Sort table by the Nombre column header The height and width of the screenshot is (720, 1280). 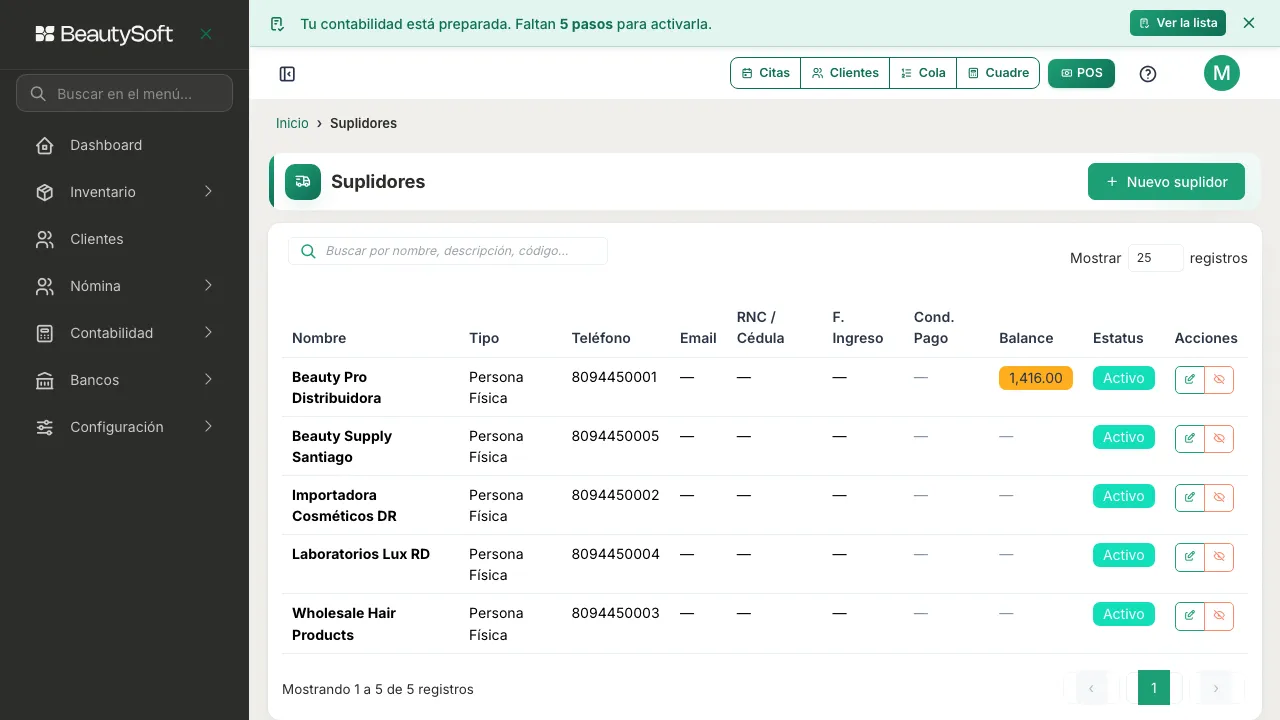click(x=319, y=338)
